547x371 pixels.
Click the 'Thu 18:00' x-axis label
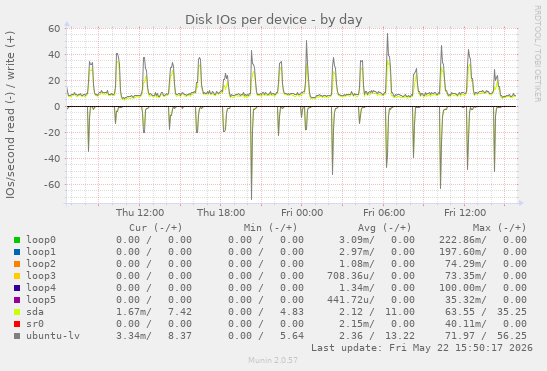(x=221, y=213)
